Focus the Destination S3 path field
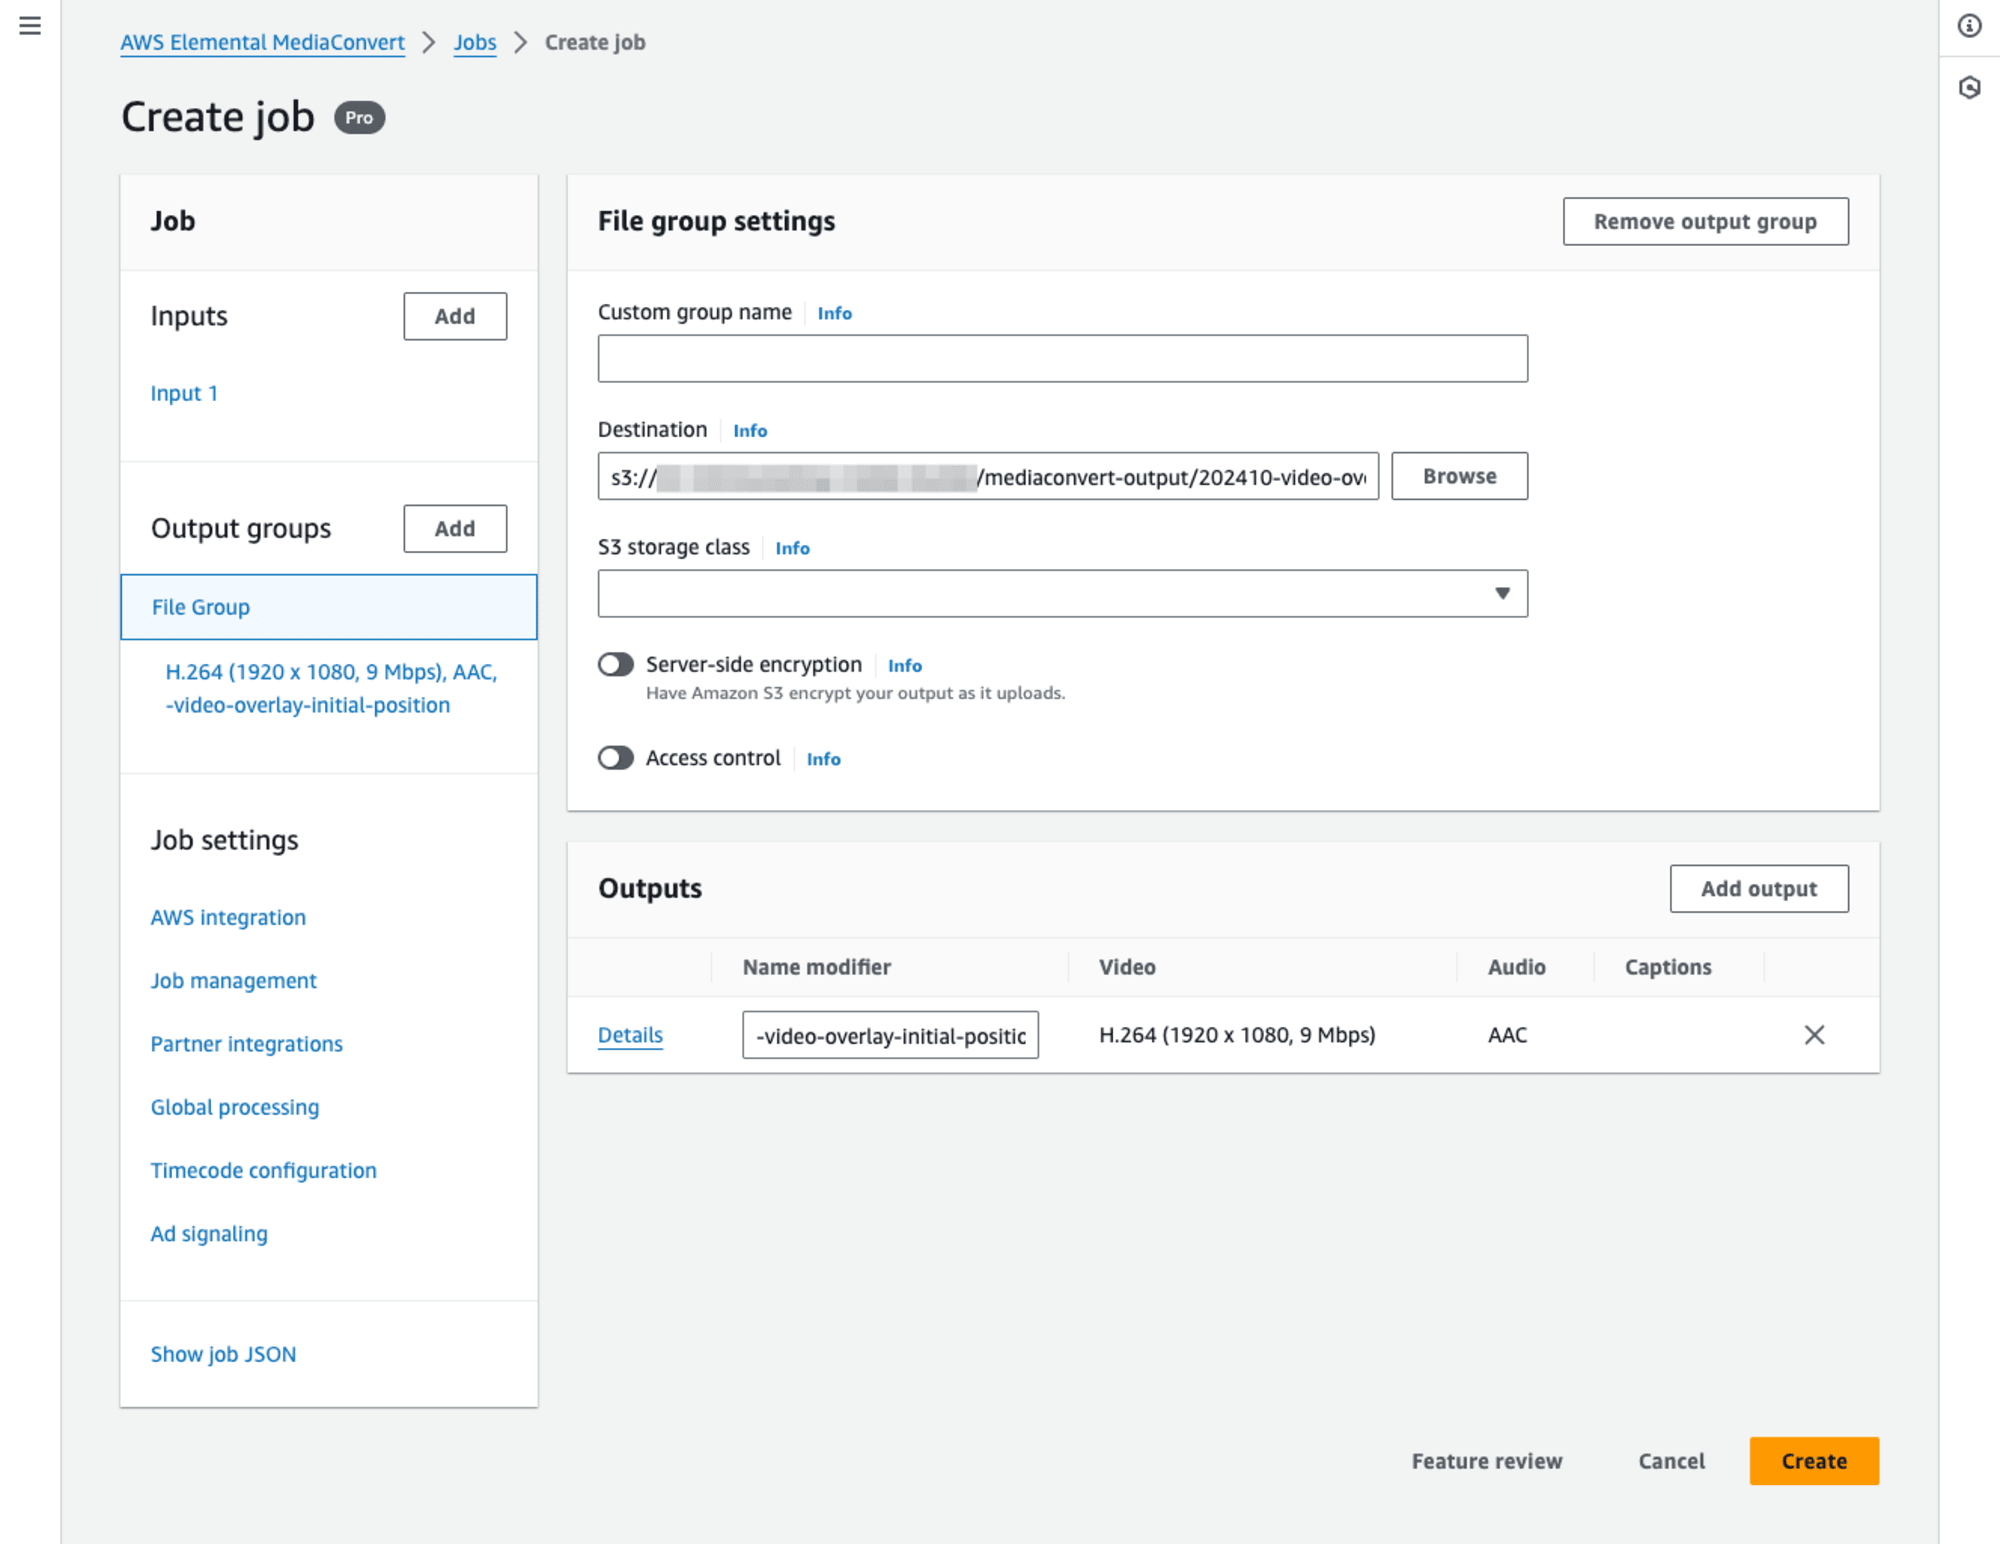This screenshot has width=2000, height=1544. 988,476
